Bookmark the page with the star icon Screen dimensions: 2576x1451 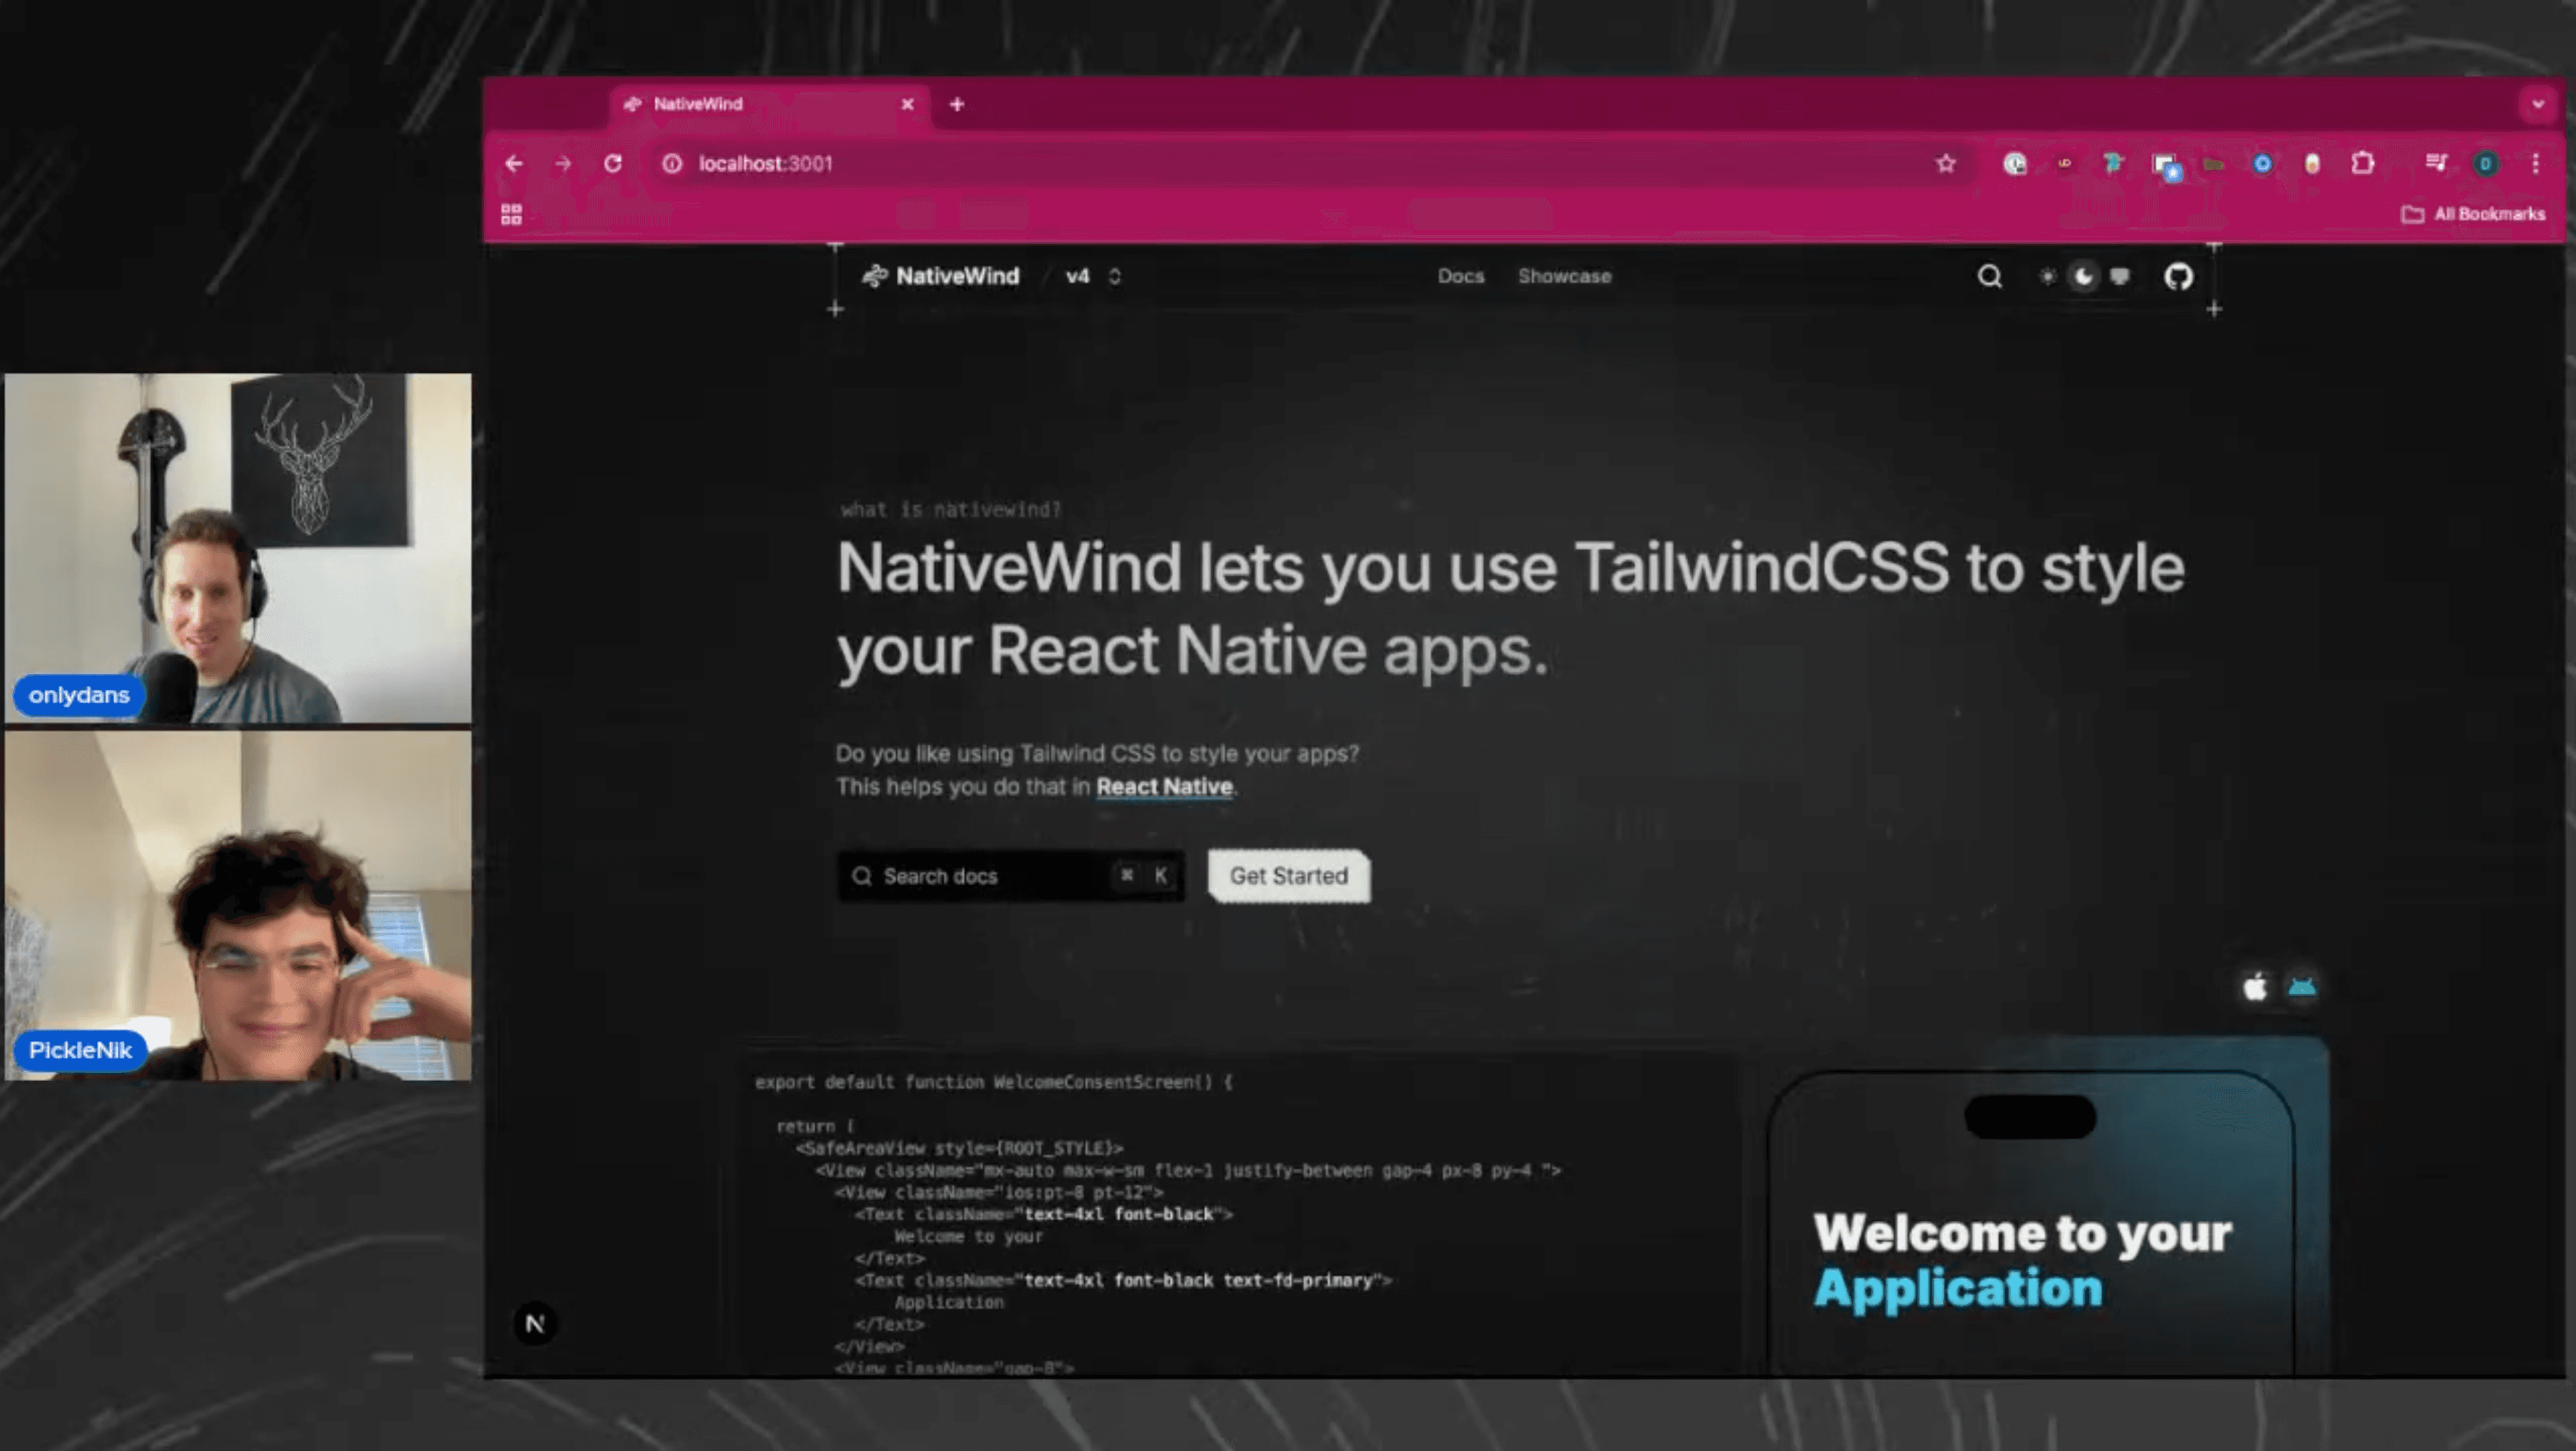(1946, 163)
